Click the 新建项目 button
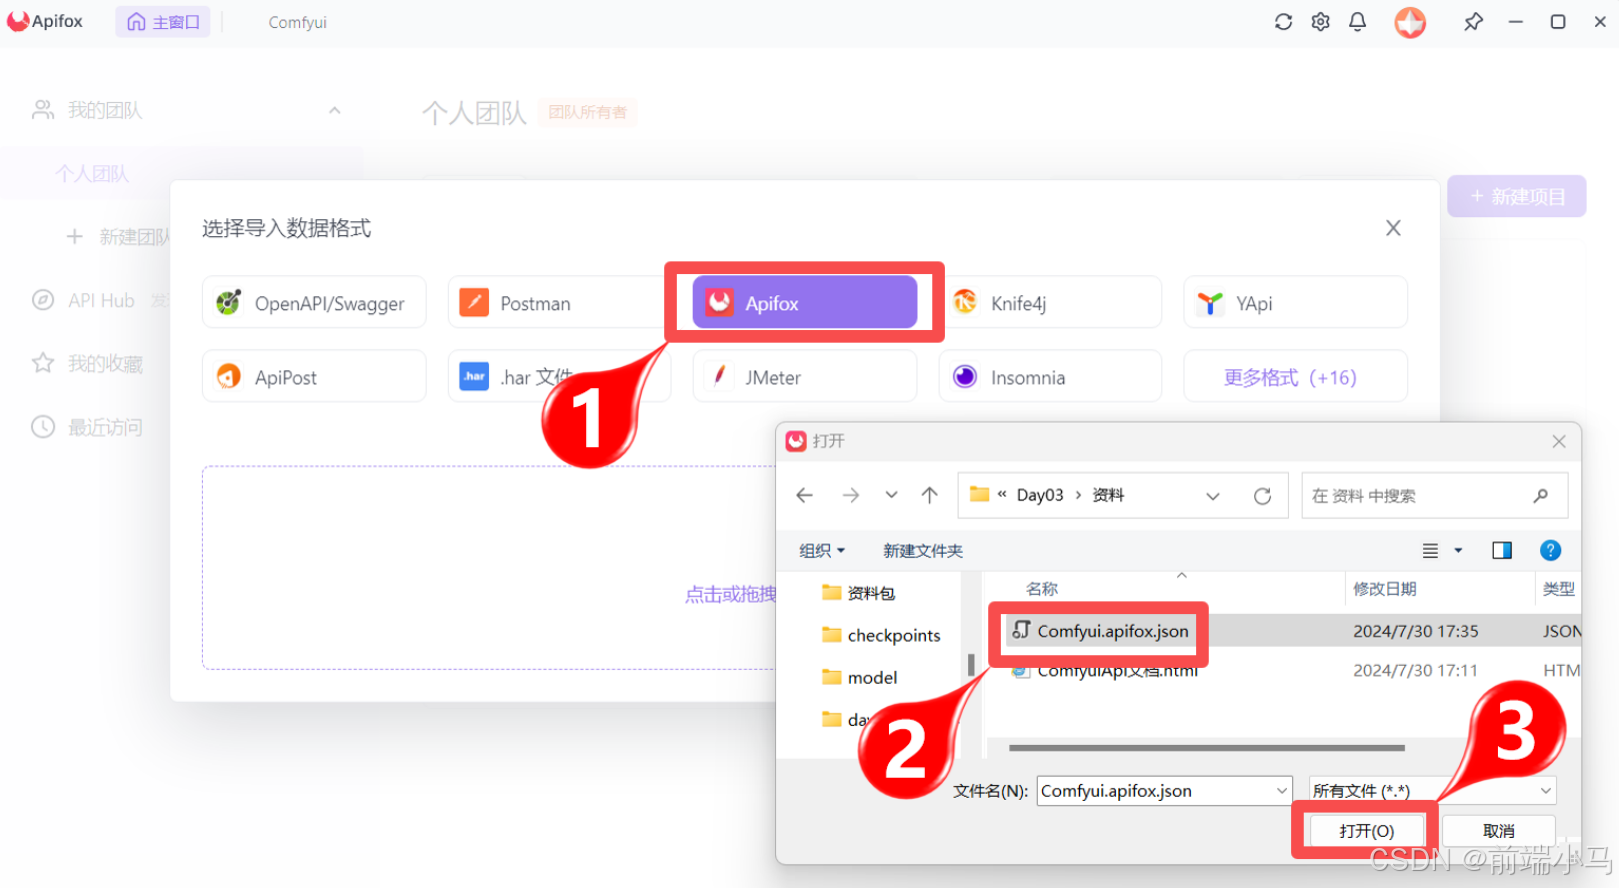 click(1516, 197)
